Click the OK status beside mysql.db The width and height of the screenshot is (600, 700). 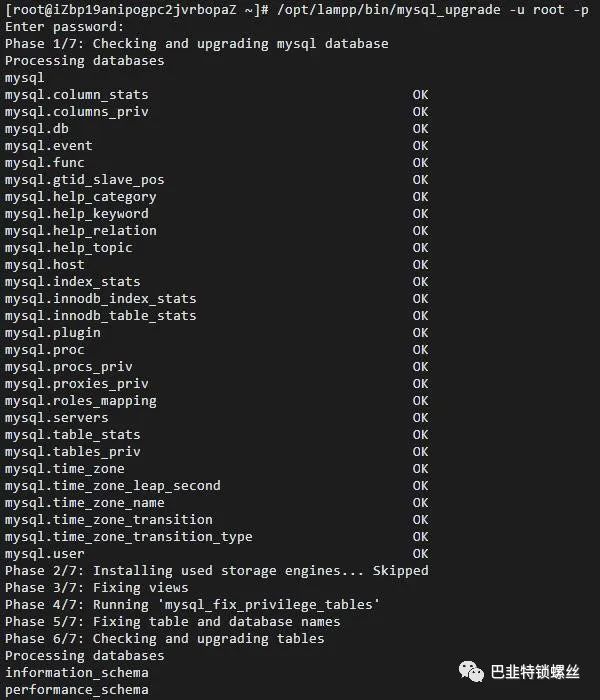(420, 129)
